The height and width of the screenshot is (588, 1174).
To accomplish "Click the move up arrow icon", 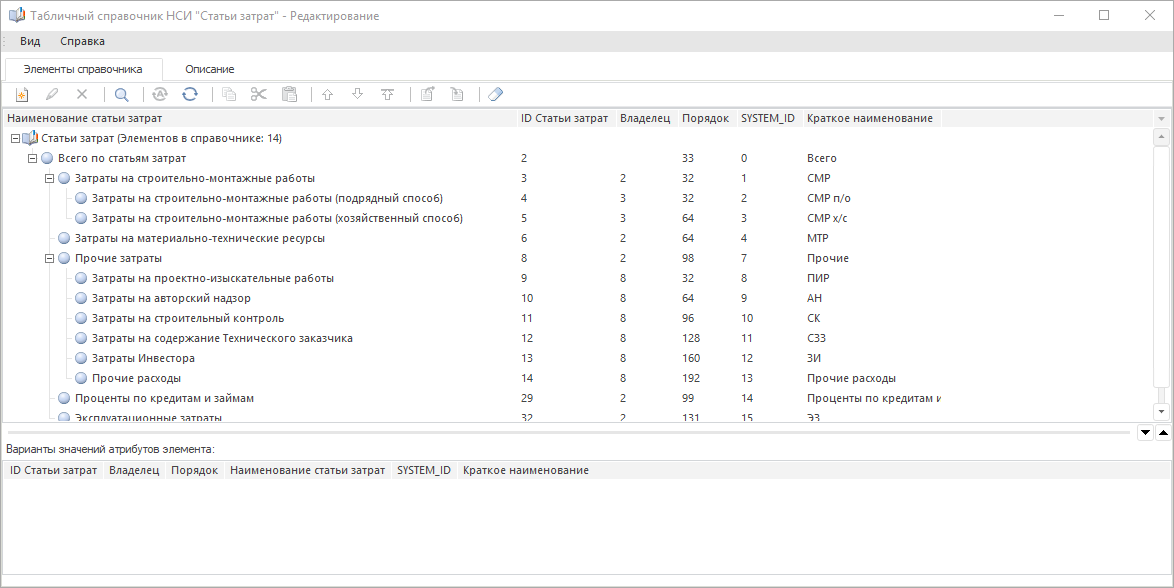I will [x=327, y=95].
